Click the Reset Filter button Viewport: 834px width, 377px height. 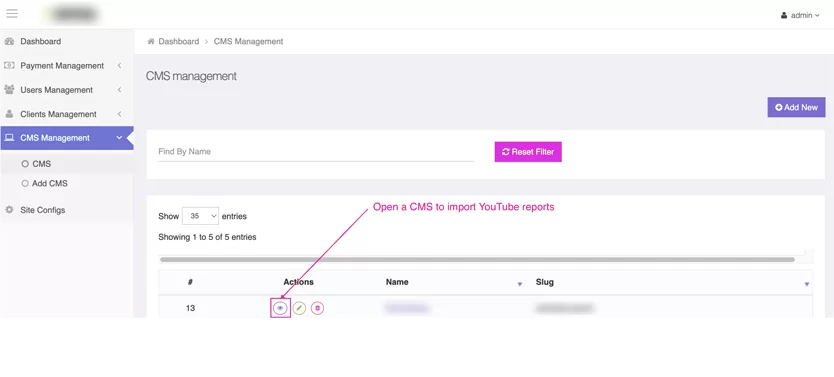pos(528,152)
